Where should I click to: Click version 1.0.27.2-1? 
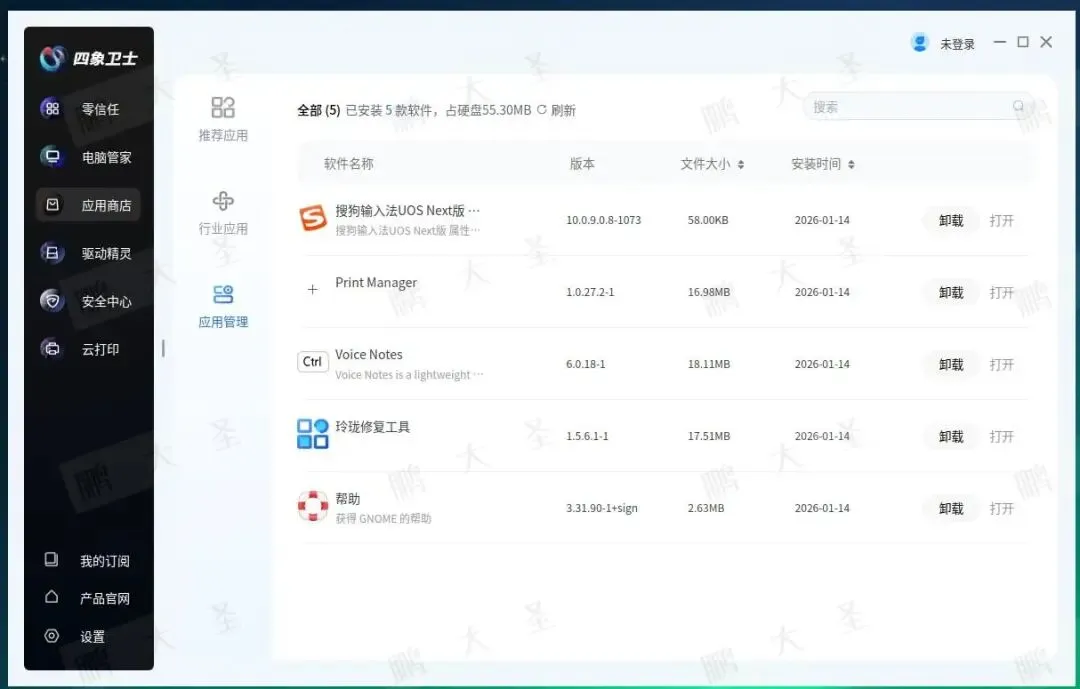point(590,292)
